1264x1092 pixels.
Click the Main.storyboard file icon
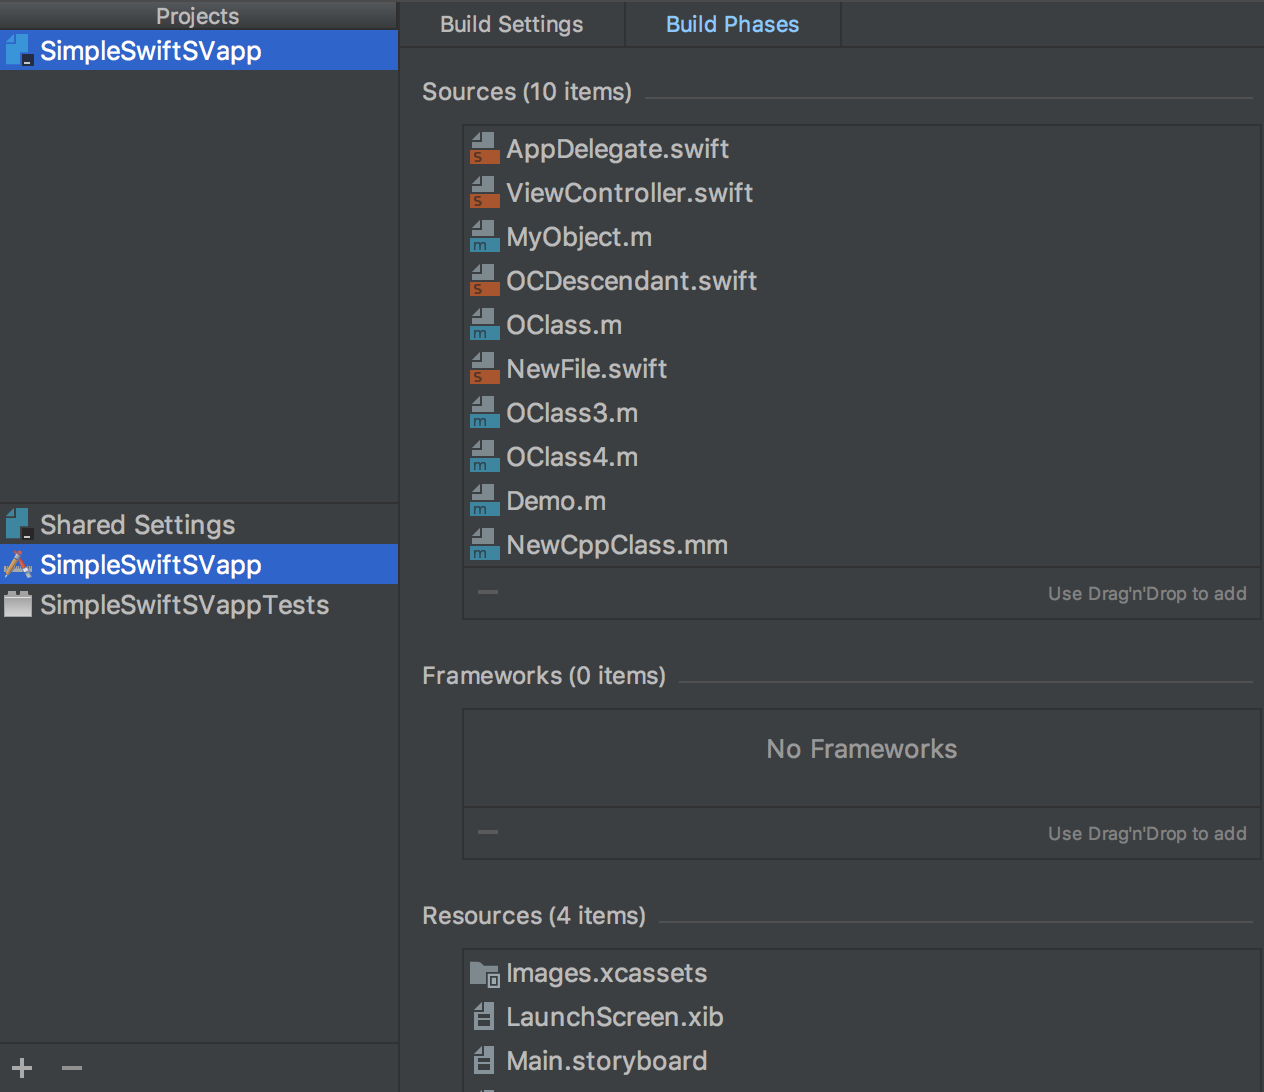click(484, 1061)
